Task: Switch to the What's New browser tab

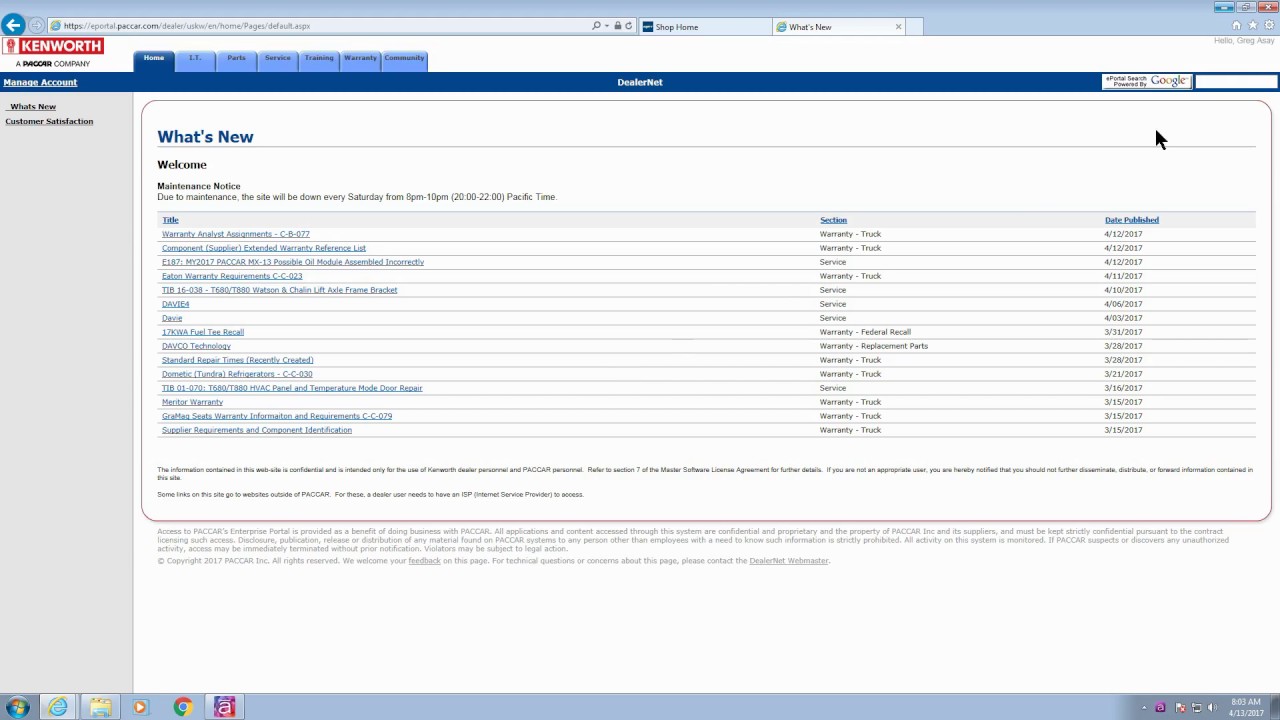Action: click(x=840, y=27)
